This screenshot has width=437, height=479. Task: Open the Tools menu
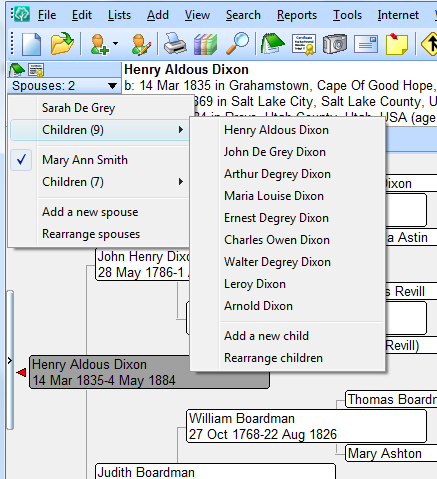point(347,15)
